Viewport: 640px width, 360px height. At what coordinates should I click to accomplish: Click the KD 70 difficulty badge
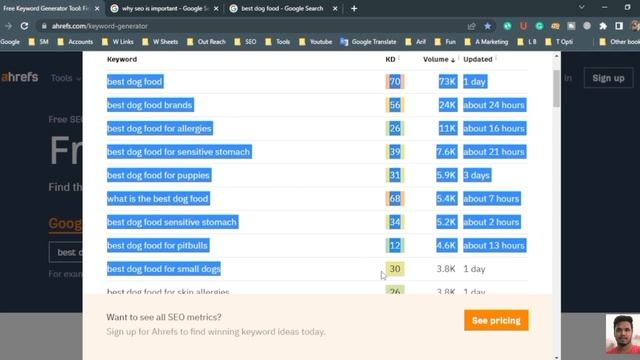395,82
